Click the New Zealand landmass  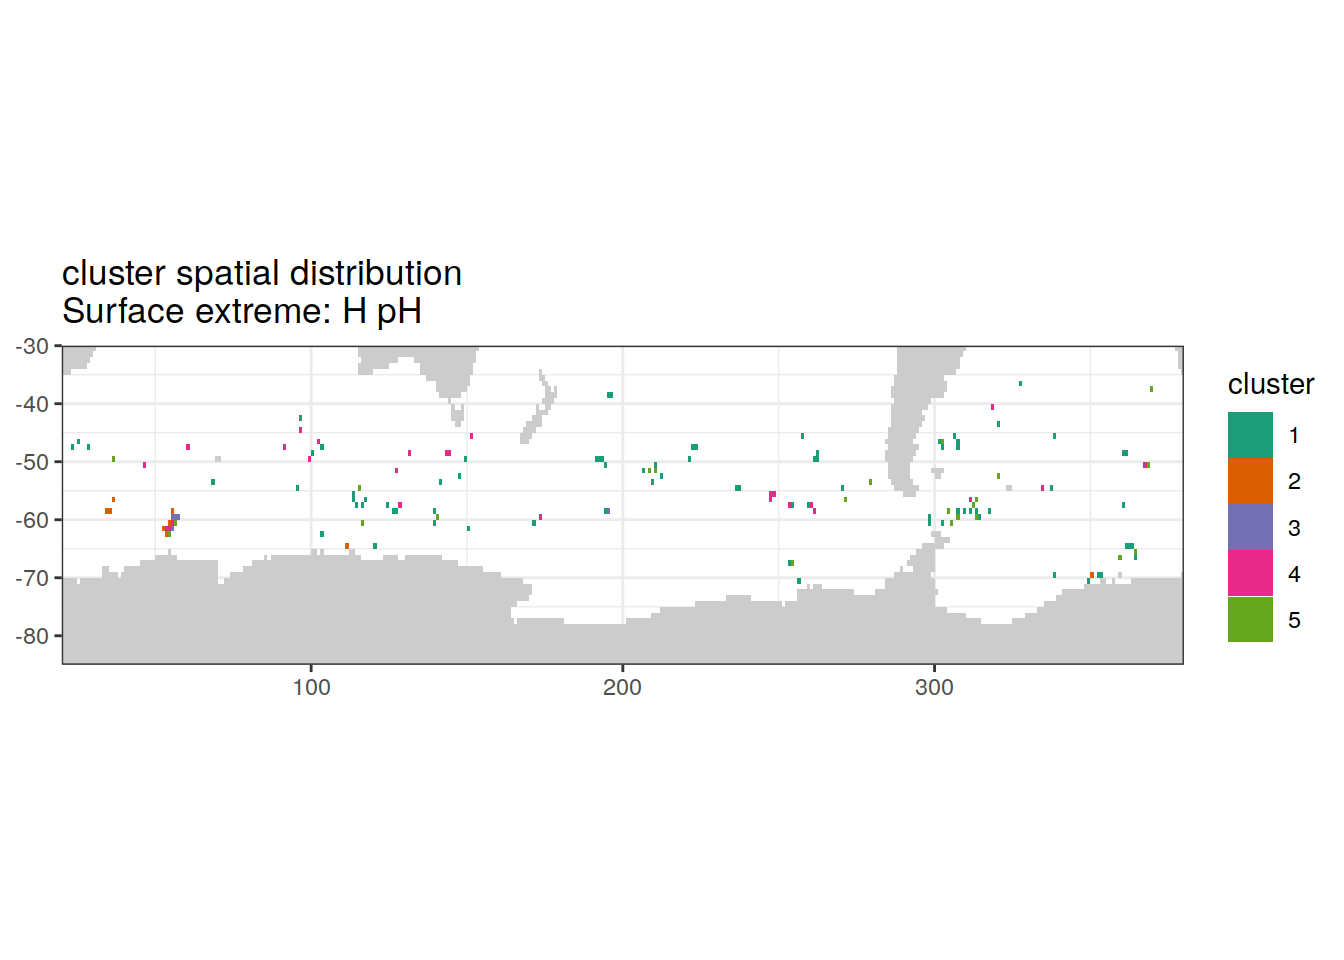(x=540, y=410)
